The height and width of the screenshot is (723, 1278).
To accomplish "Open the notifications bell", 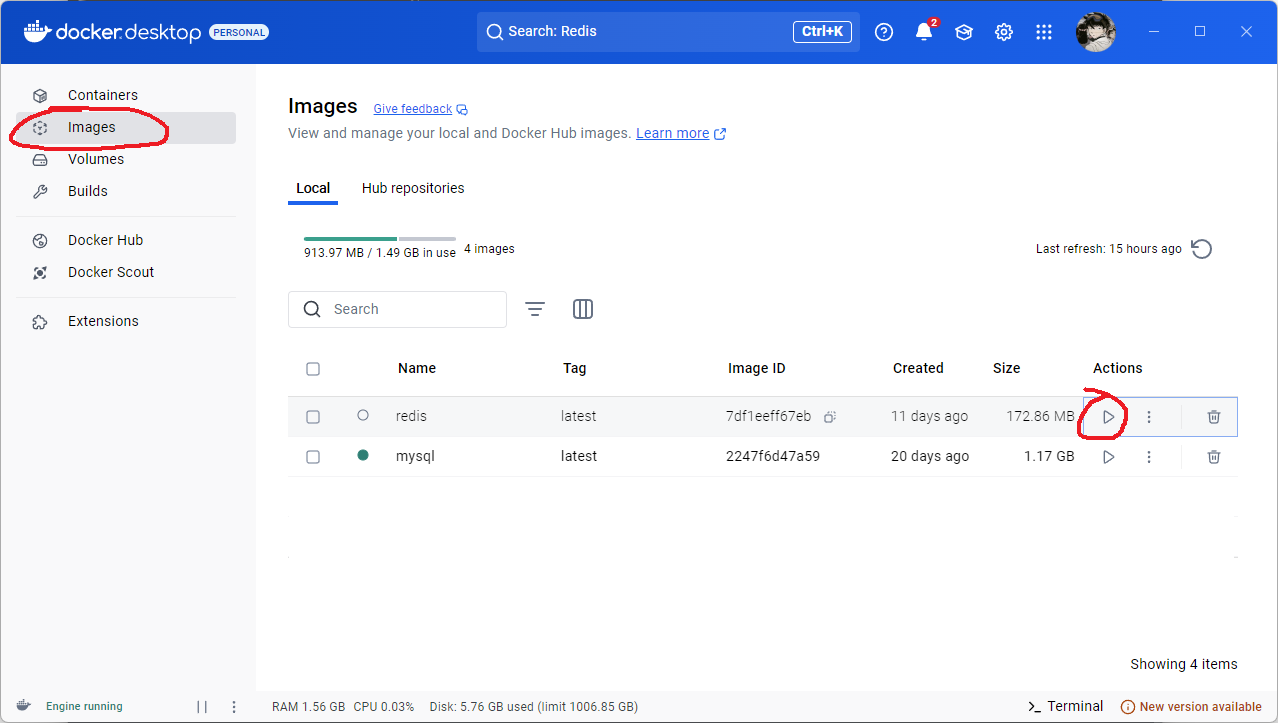I will (x=923, y=32).
